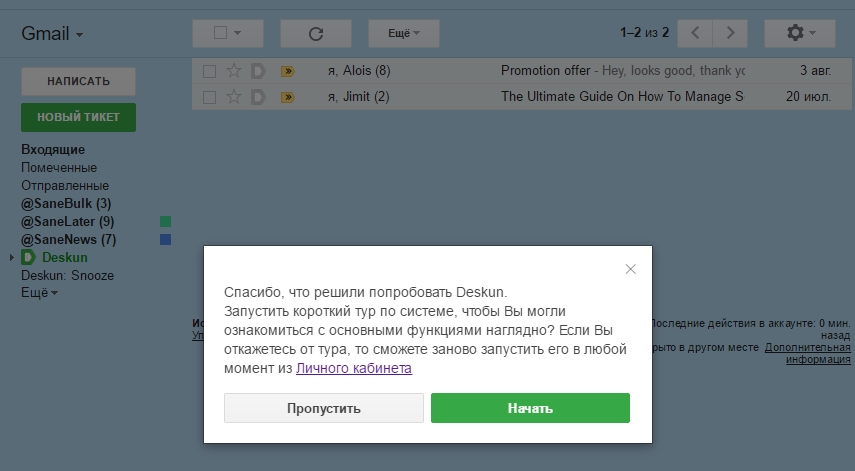Star the Promotion offer email
The image size is (855, 471).
click(233, 71)
